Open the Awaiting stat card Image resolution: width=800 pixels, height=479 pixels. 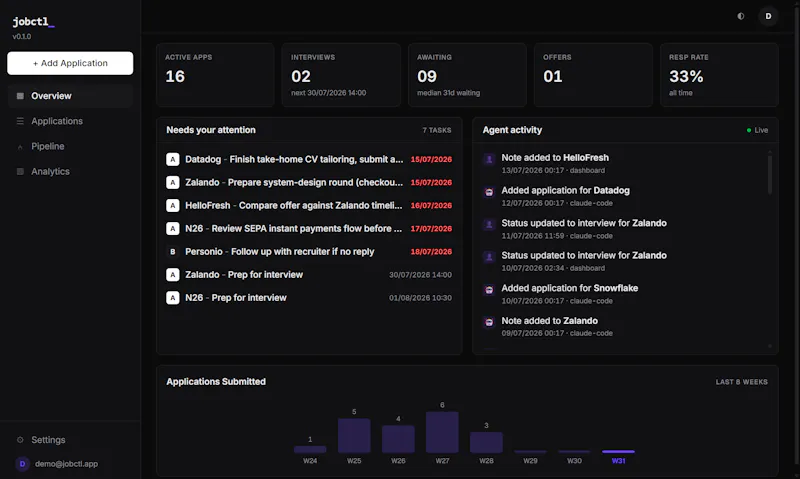(x=467, y=75)
